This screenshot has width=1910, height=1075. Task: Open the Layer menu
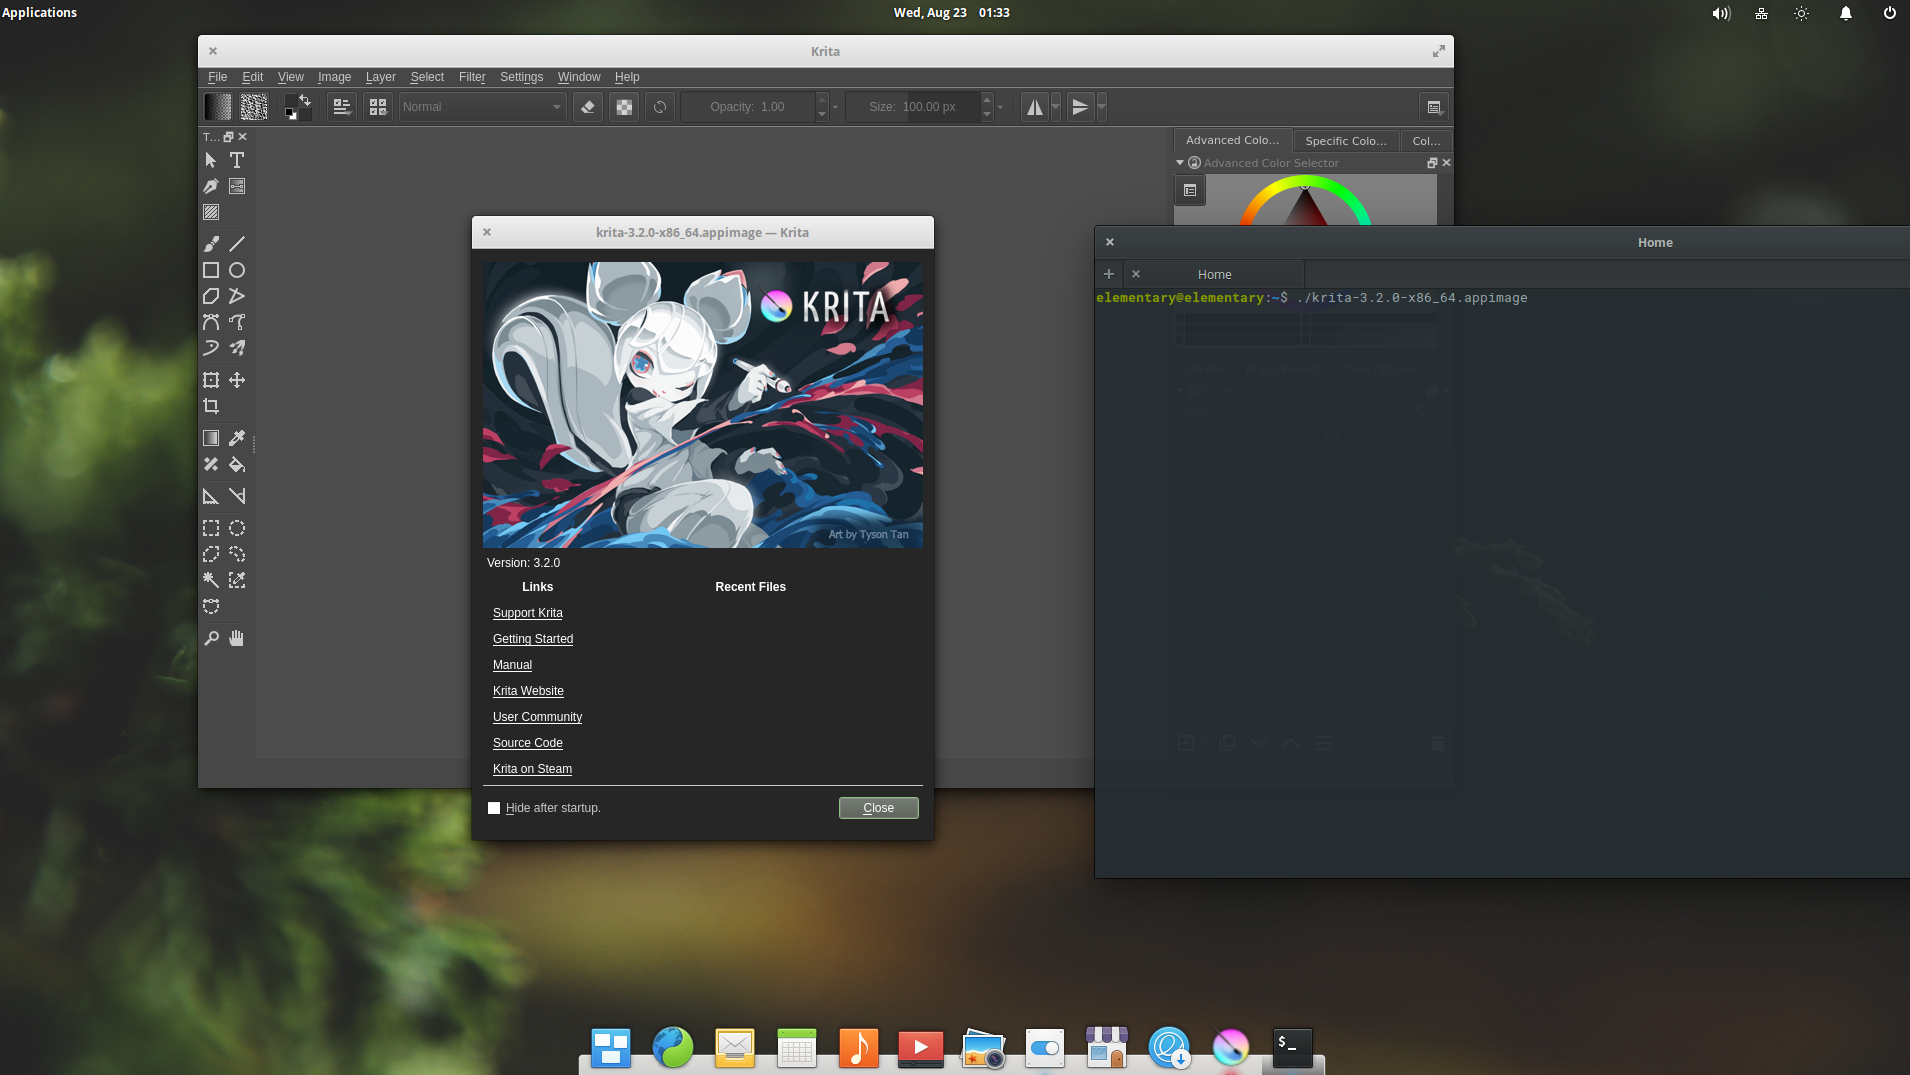click(381, 77)
